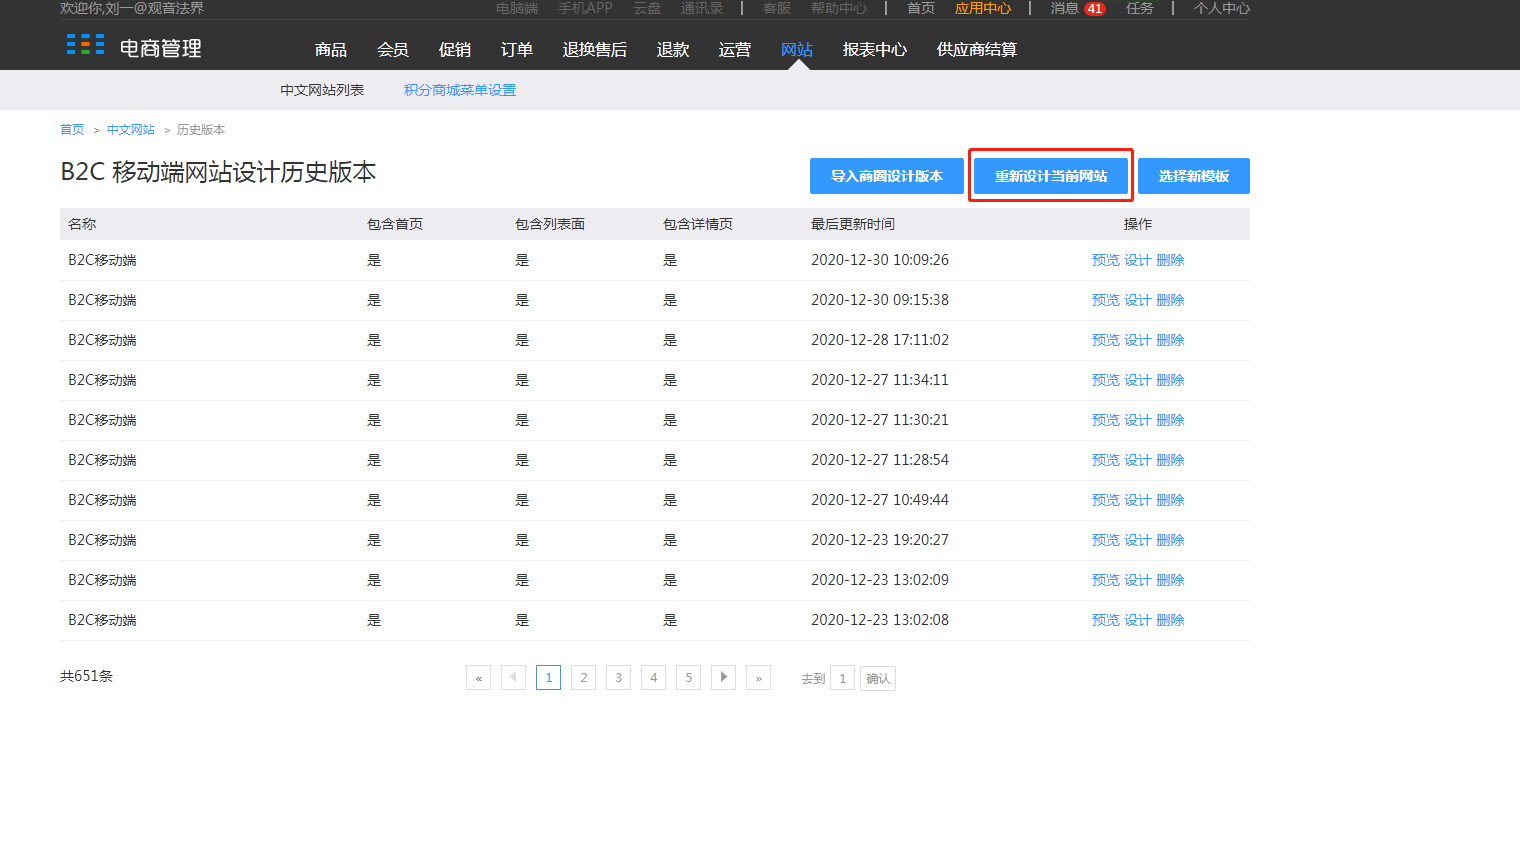Switch to 积分商城菜单设置 sub-tab
1520x854 pixels.
(x=460, y=90)
